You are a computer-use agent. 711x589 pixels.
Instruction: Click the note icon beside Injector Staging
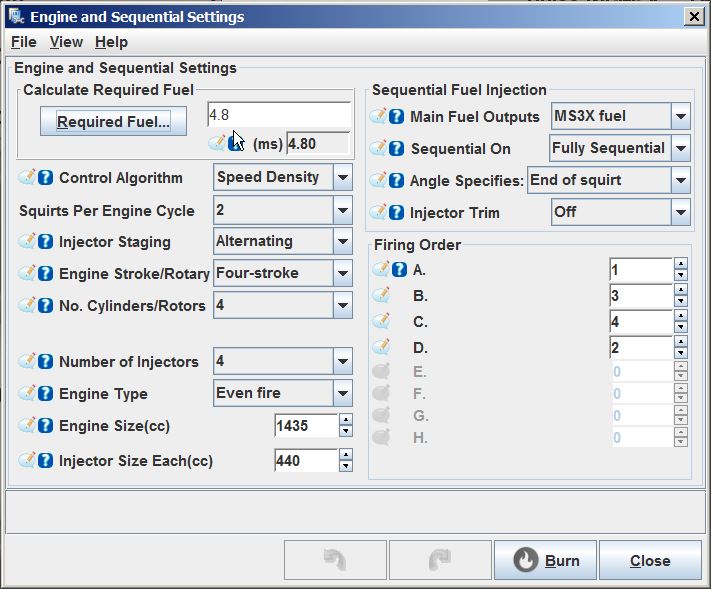(28, 241)
